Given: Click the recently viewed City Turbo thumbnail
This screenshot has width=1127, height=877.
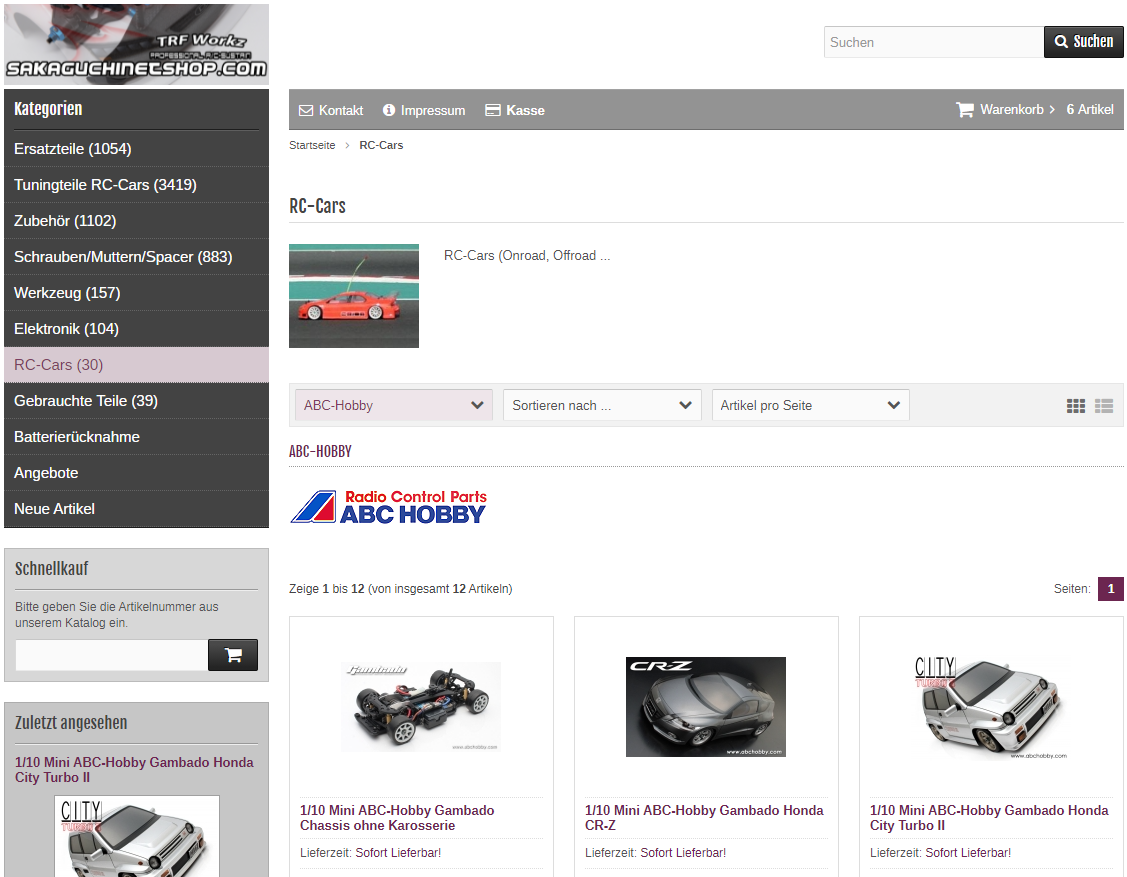Looking at the screenshot, I should coord(137,836).
